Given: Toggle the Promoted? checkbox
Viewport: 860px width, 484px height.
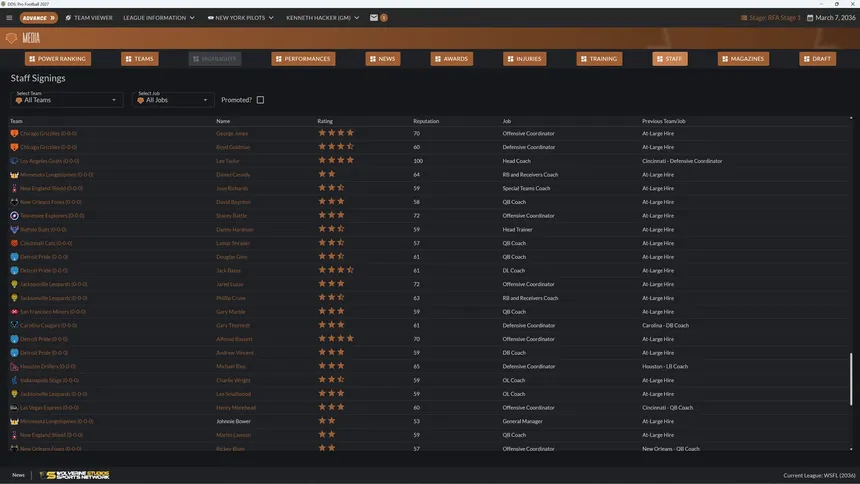Looking at the screenshot, I should 261,100.
